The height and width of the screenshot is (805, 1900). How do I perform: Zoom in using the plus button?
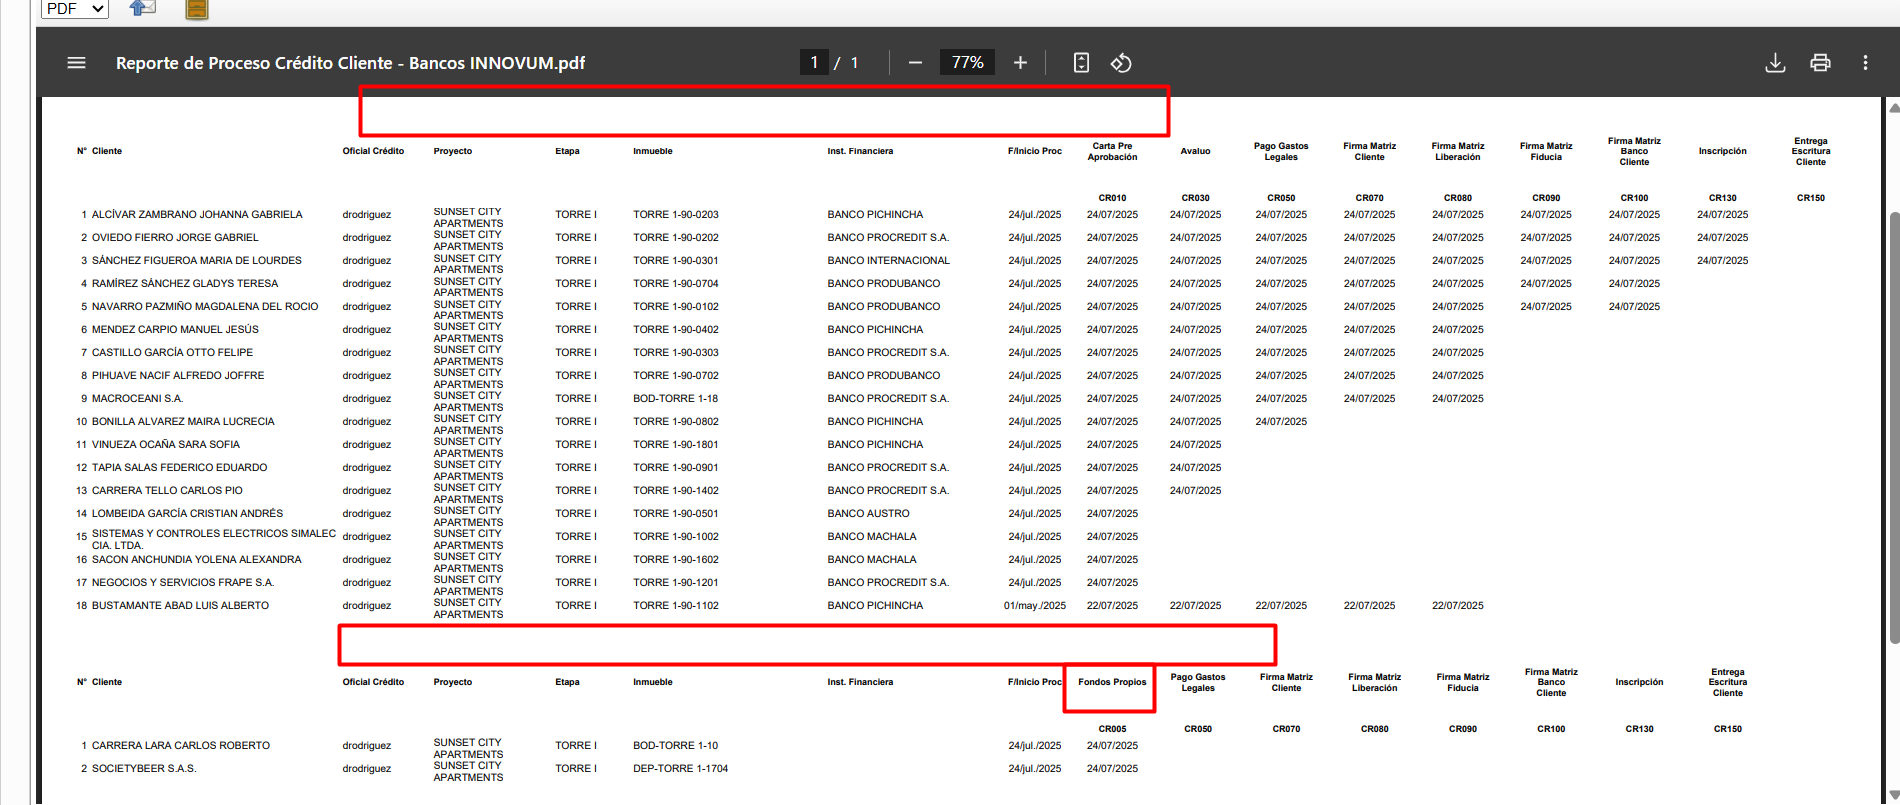[x=1020, y=63]
